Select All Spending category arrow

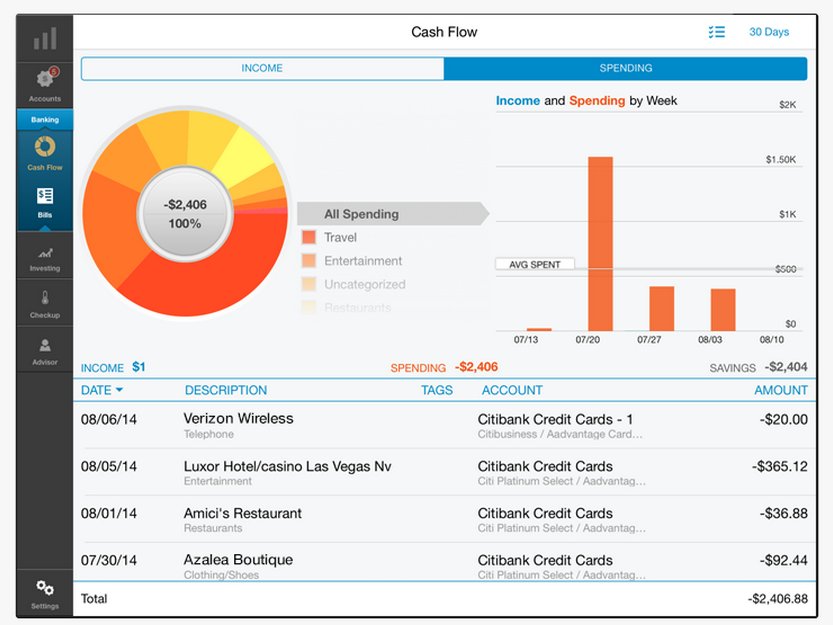pyautogui.click(x=392, y=214)
